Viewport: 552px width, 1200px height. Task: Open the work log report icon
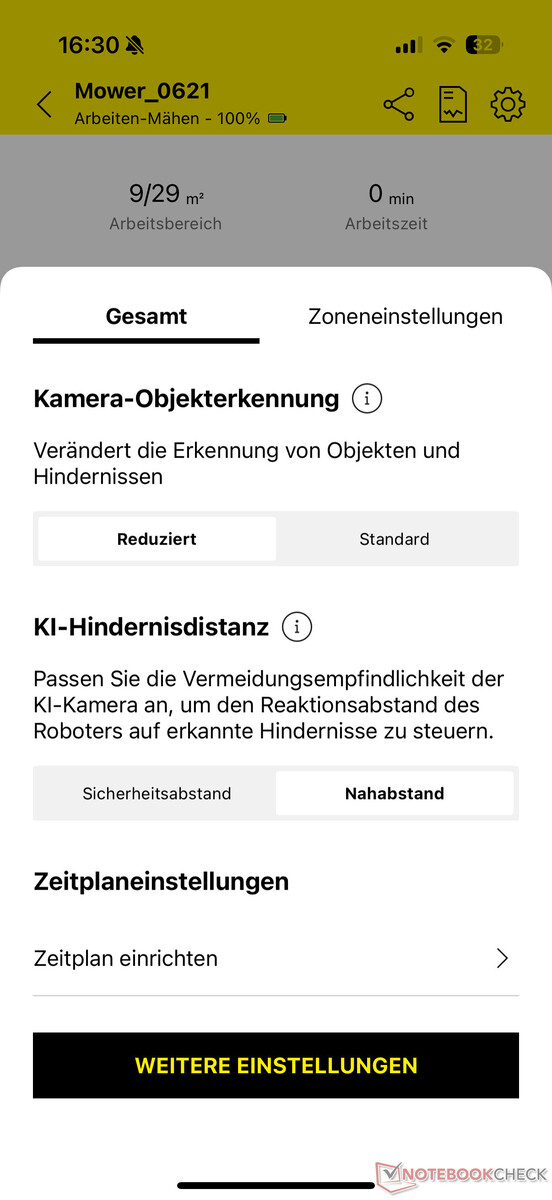pyautogui.click(x=453, y=104)
